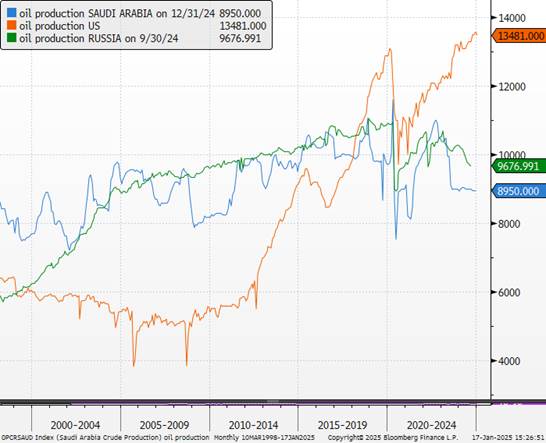Select 'oil production RUSSIA on 9/30/24' legend text

(x=99, y=38)
